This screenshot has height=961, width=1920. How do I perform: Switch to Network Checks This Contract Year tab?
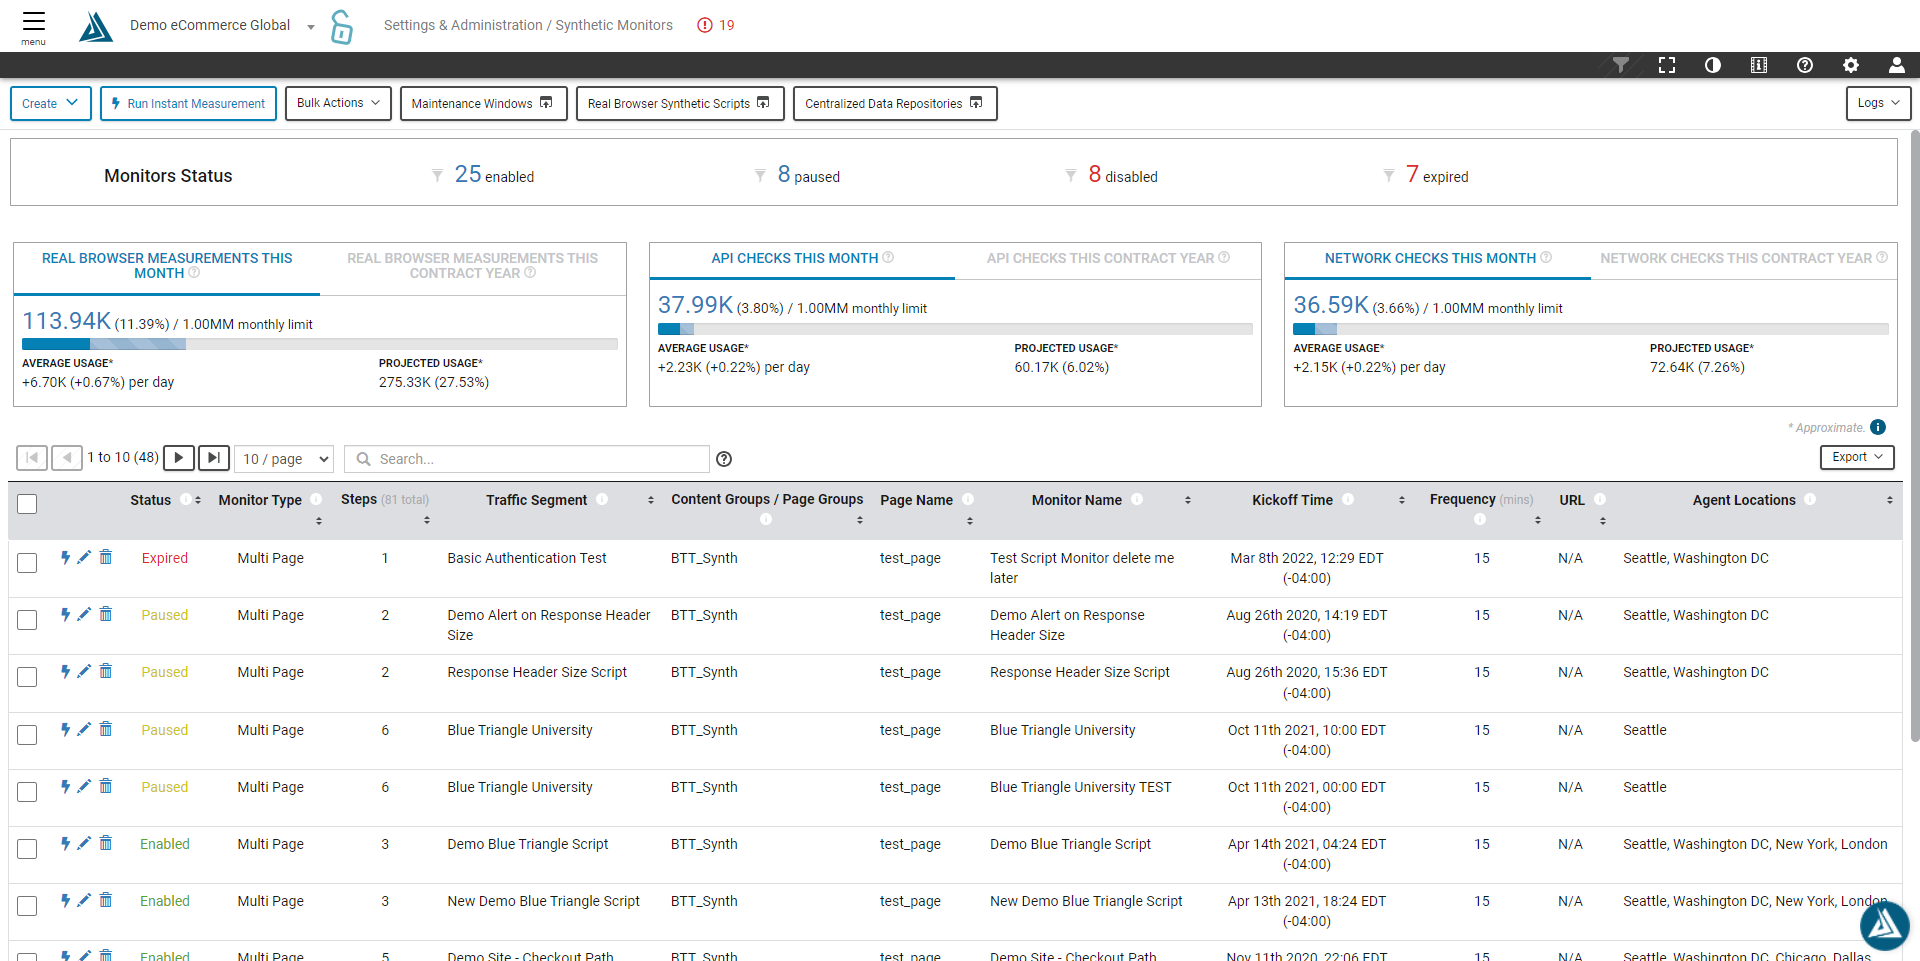(x=1743, y=258)
